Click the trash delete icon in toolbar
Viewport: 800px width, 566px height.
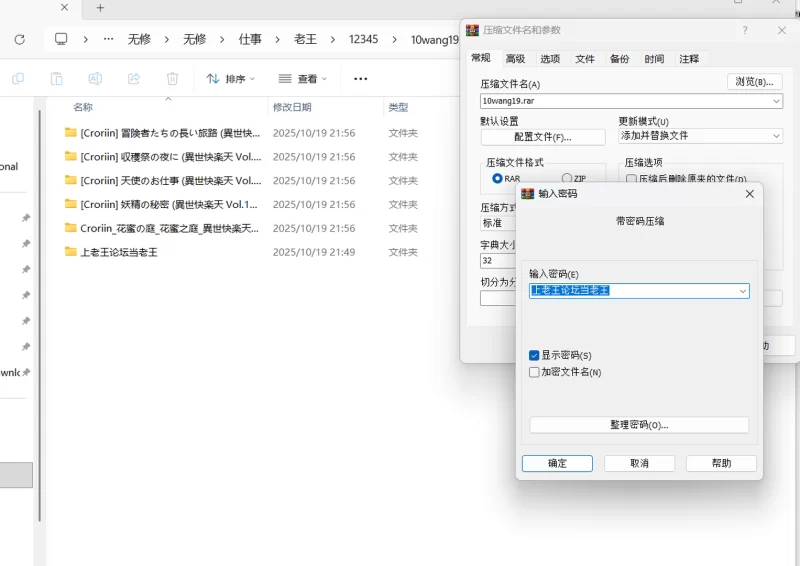172,79
